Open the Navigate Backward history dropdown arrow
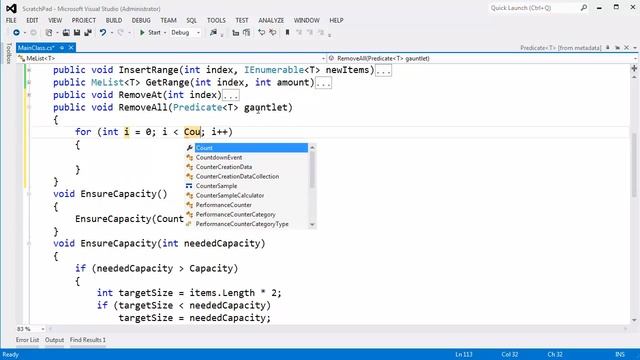 tap(24, 33)
